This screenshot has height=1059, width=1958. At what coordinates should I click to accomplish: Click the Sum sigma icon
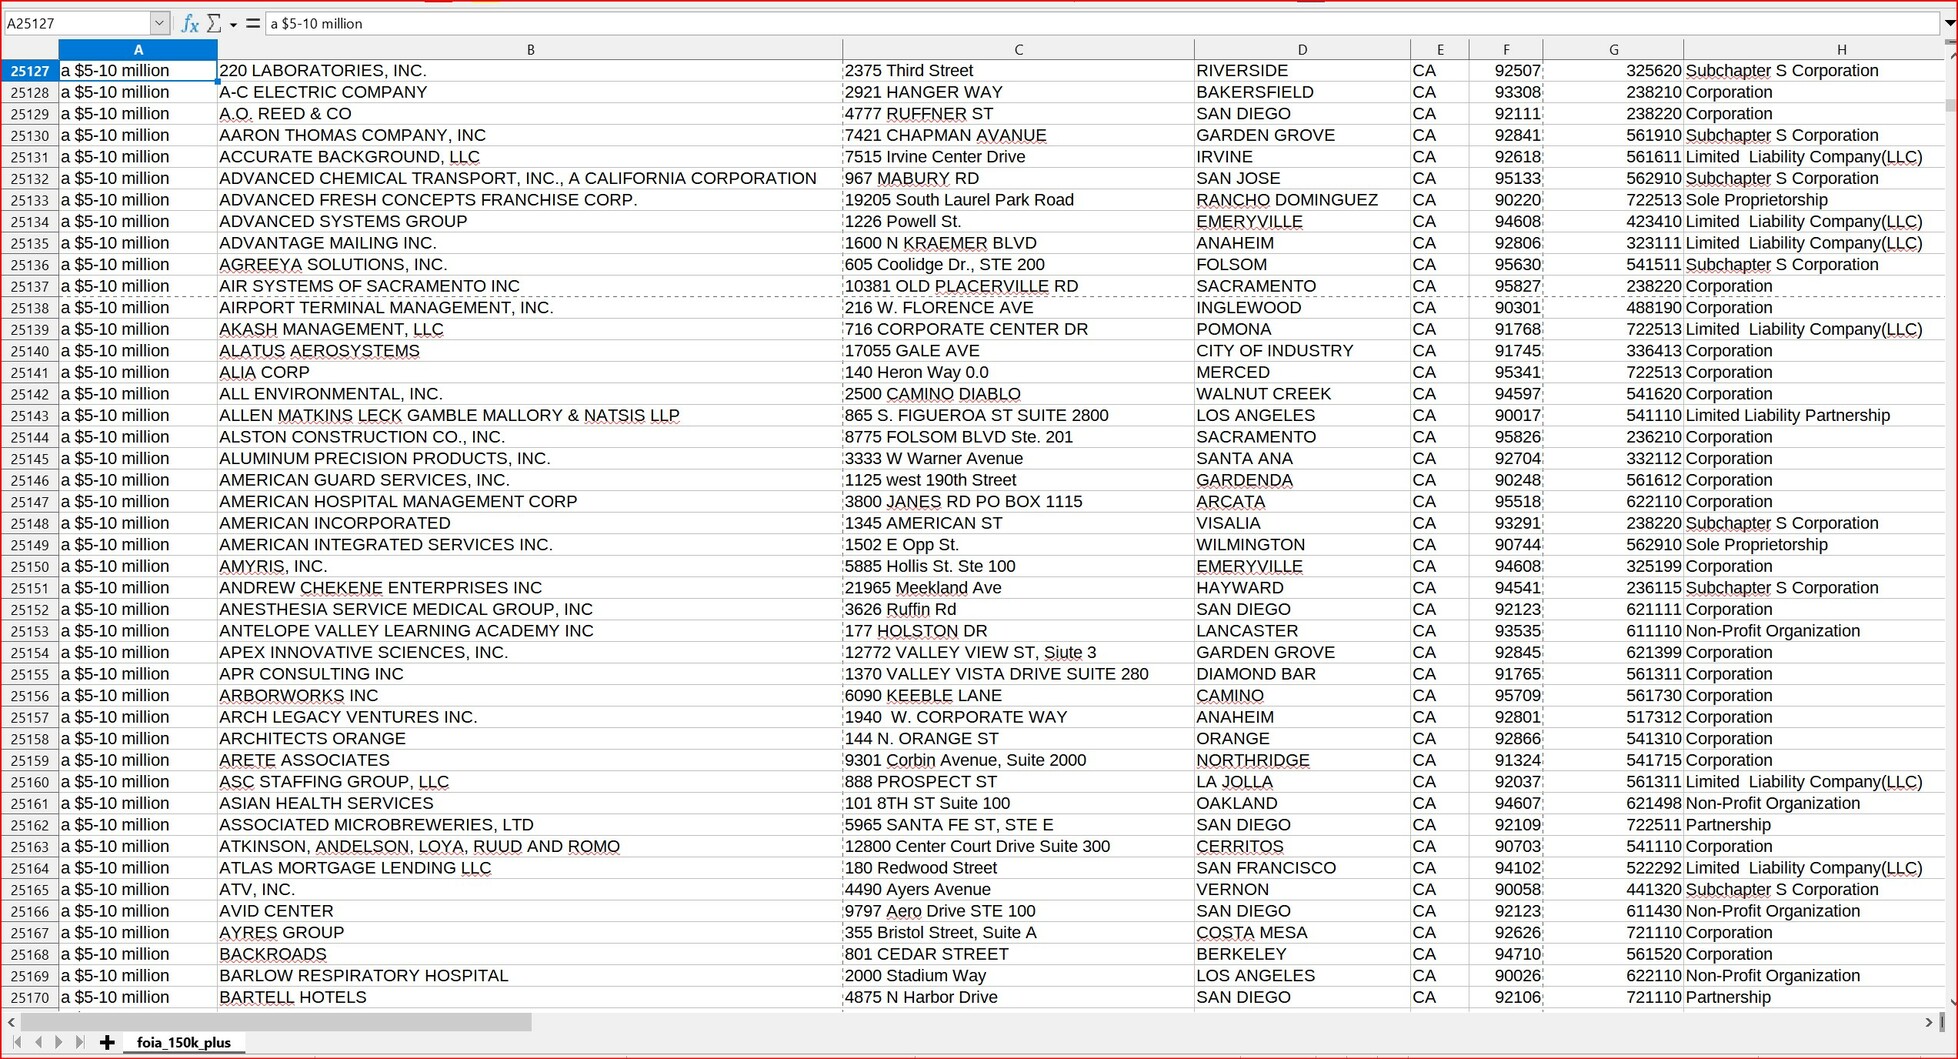214,24
